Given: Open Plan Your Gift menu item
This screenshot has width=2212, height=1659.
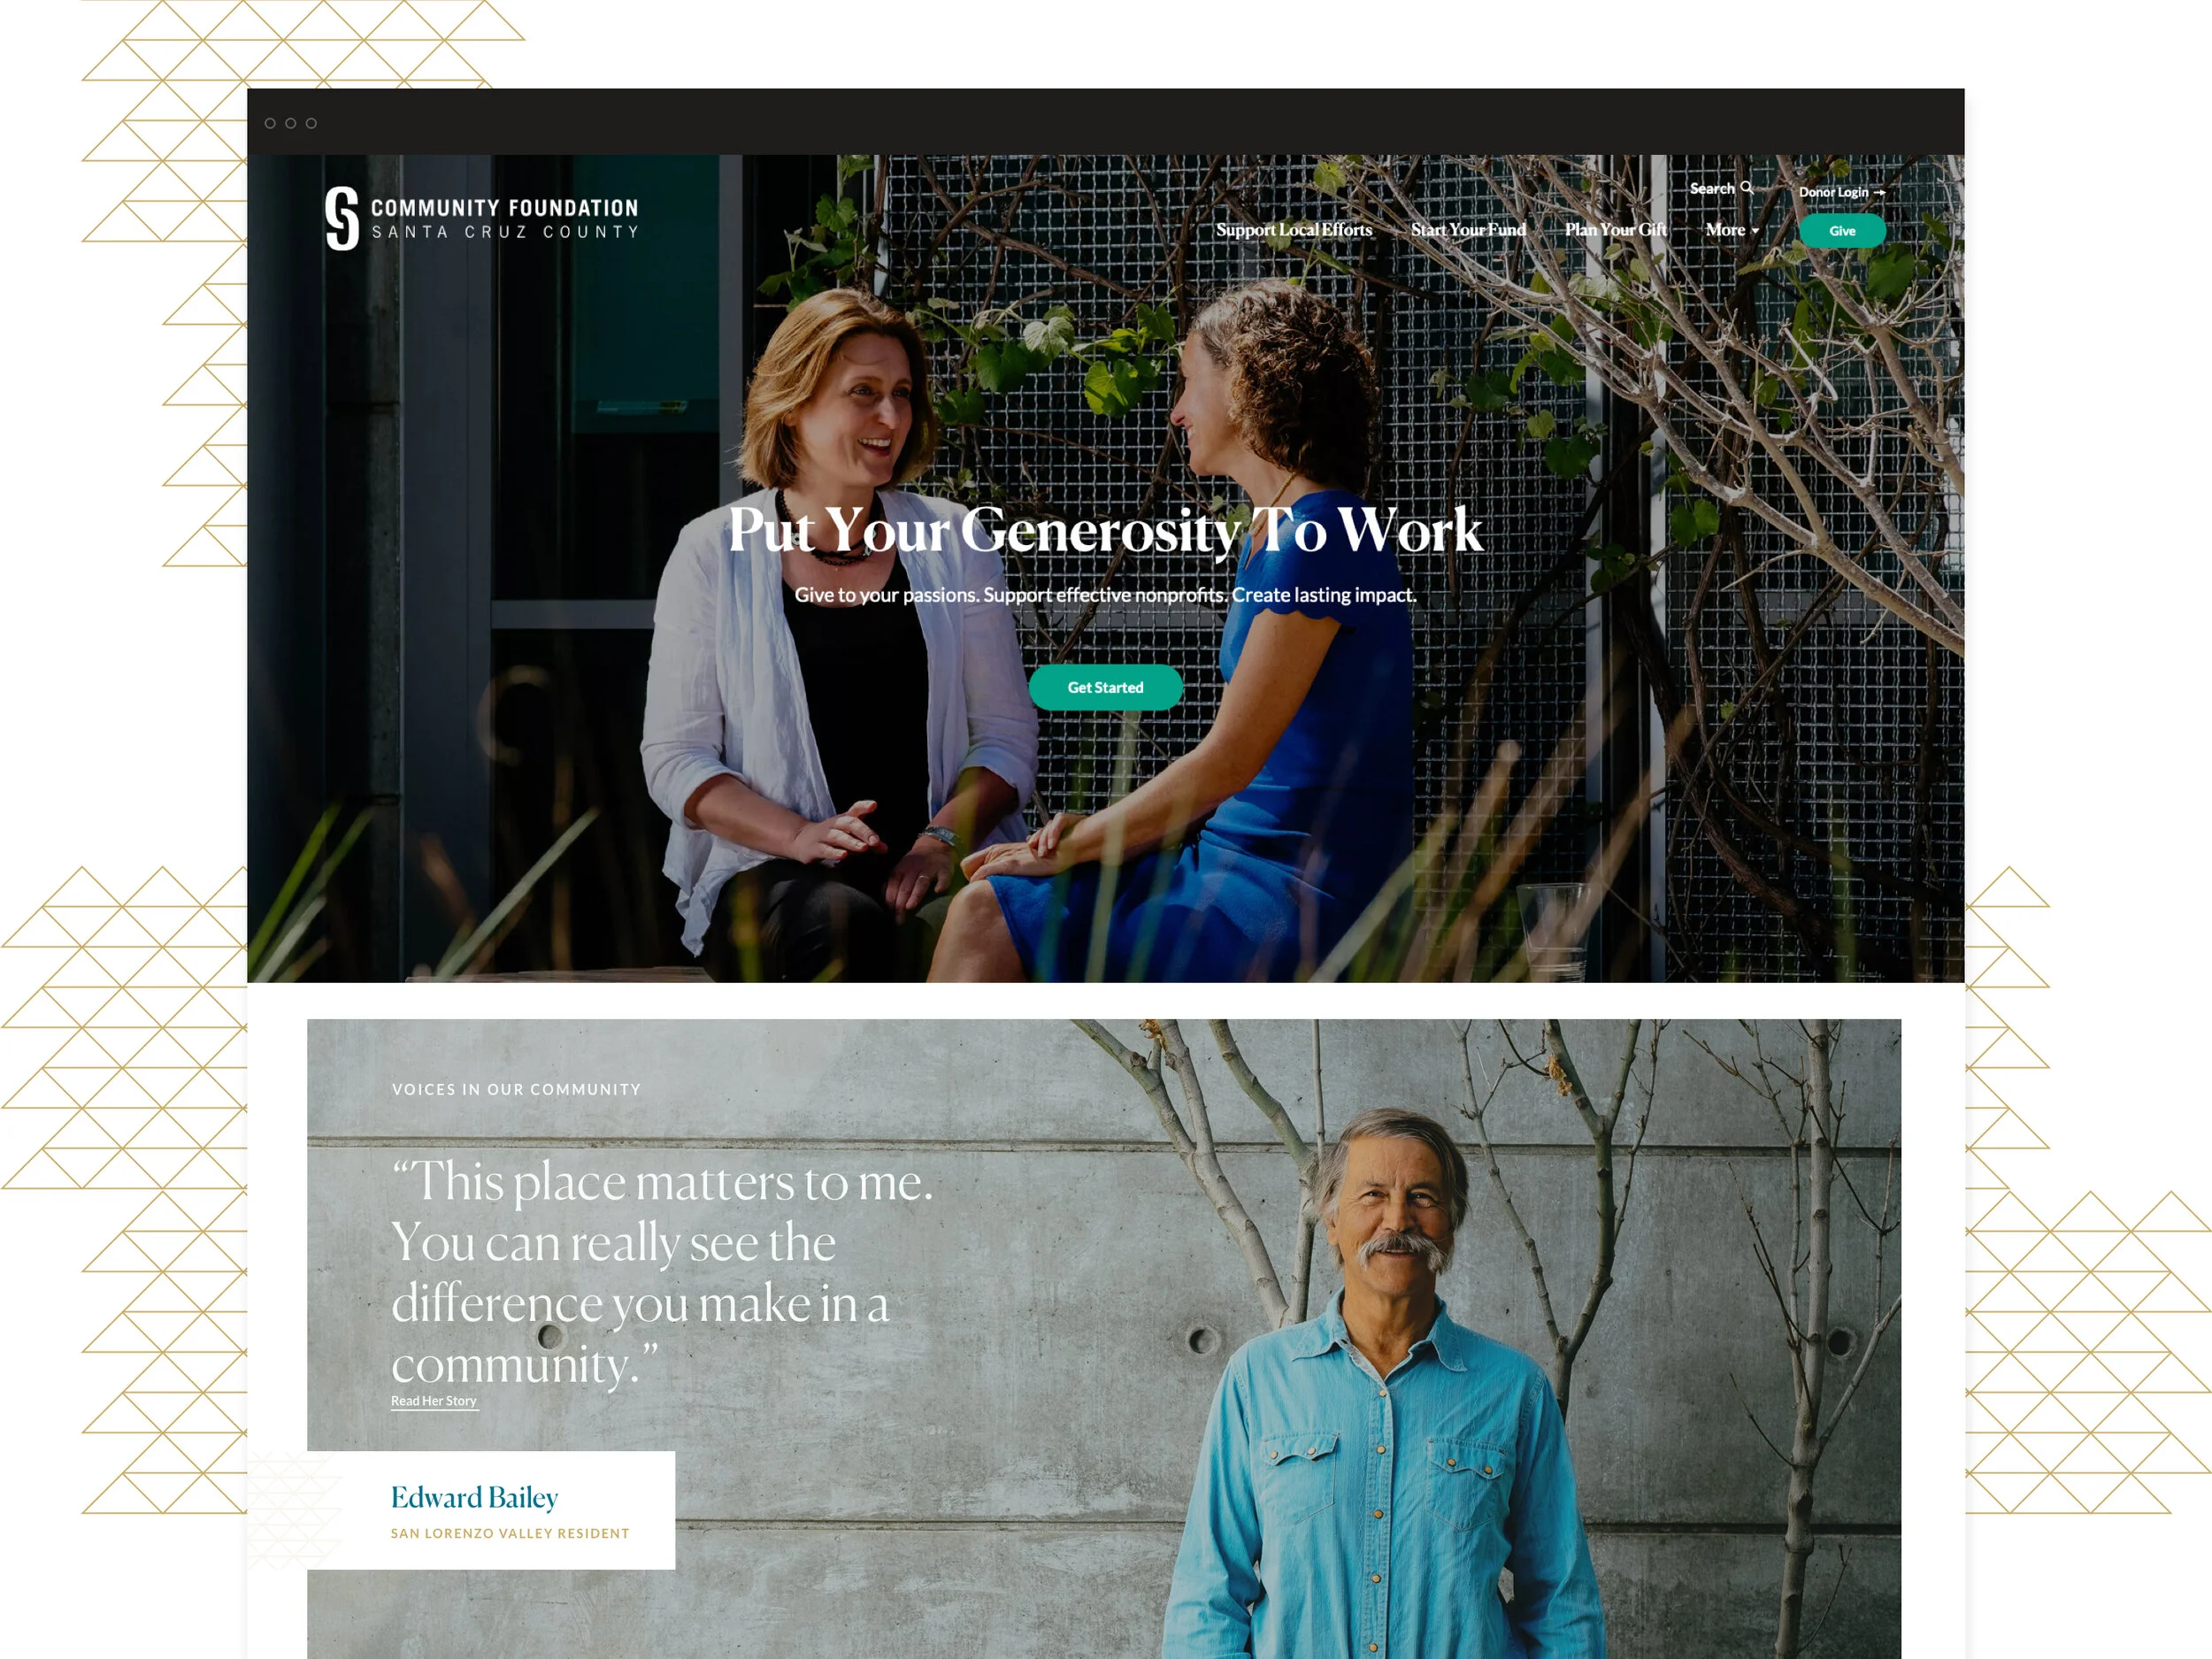Looking at the screenshot, I should 1615,230.
